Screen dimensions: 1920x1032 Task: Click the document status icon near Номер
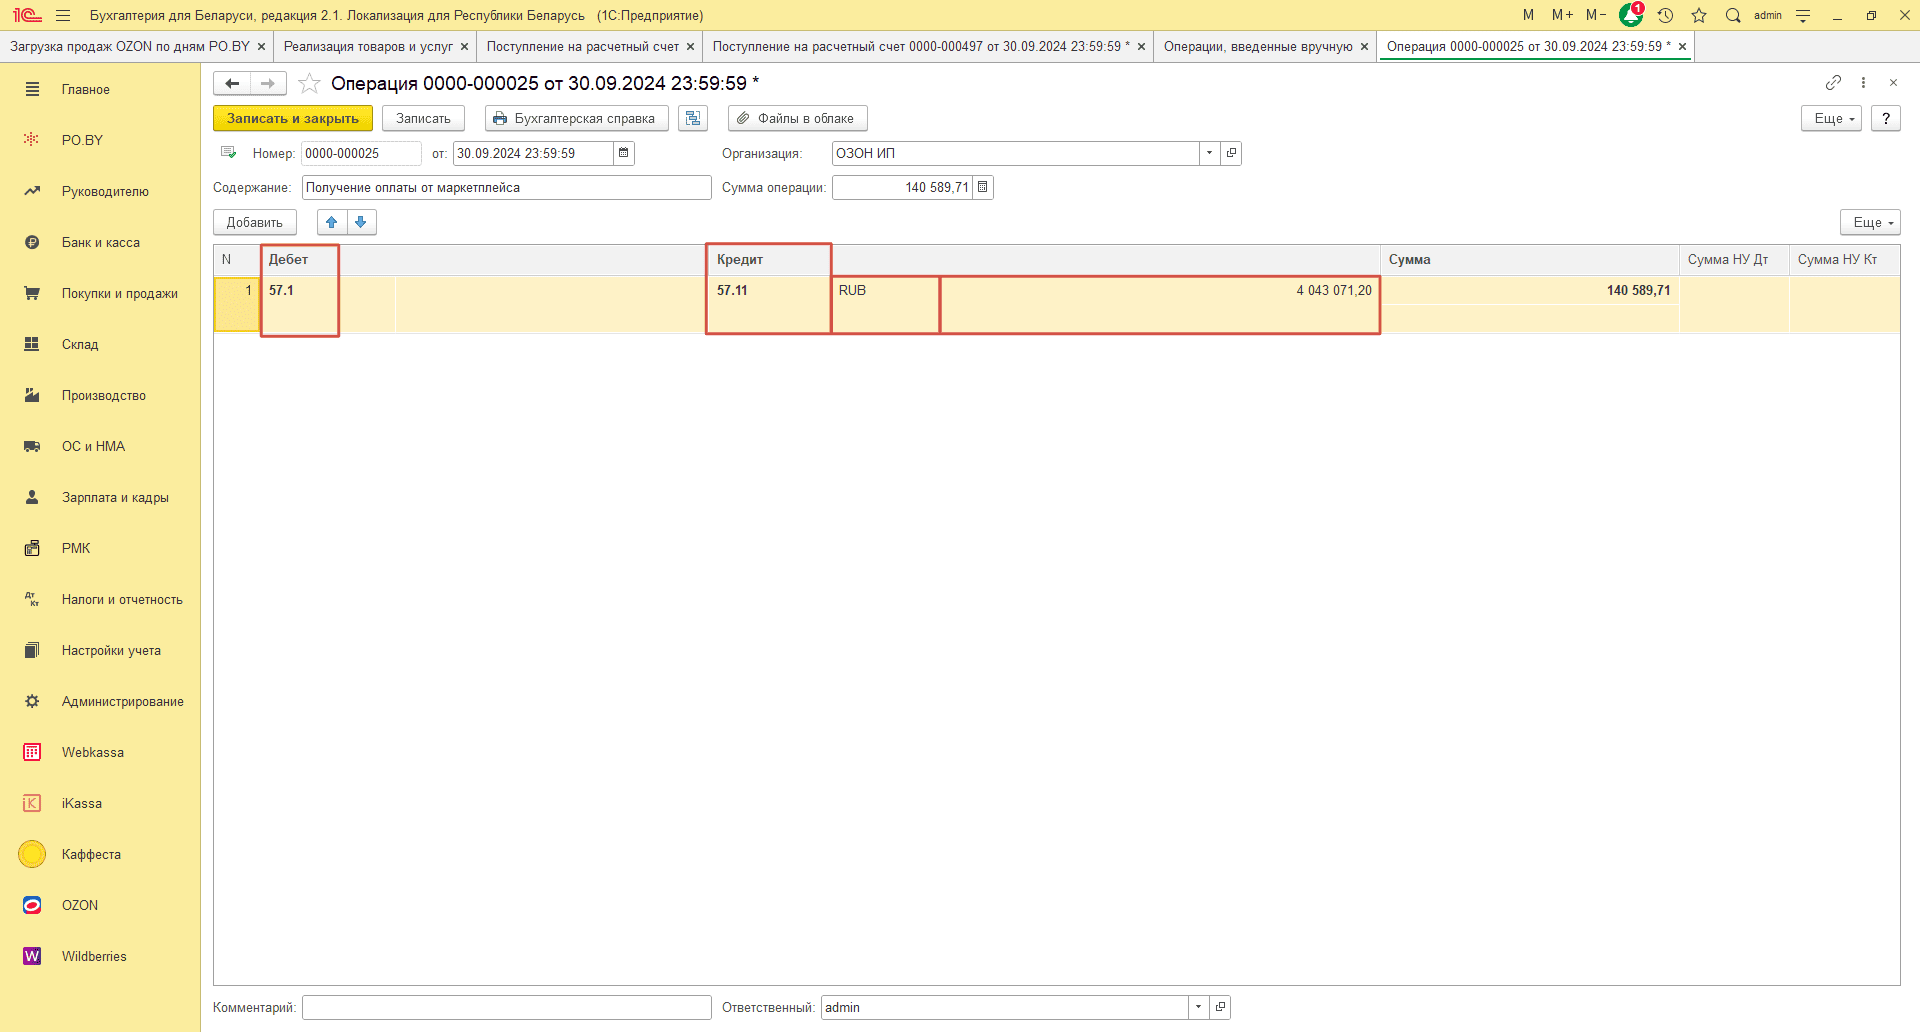(x=228, y=153)
